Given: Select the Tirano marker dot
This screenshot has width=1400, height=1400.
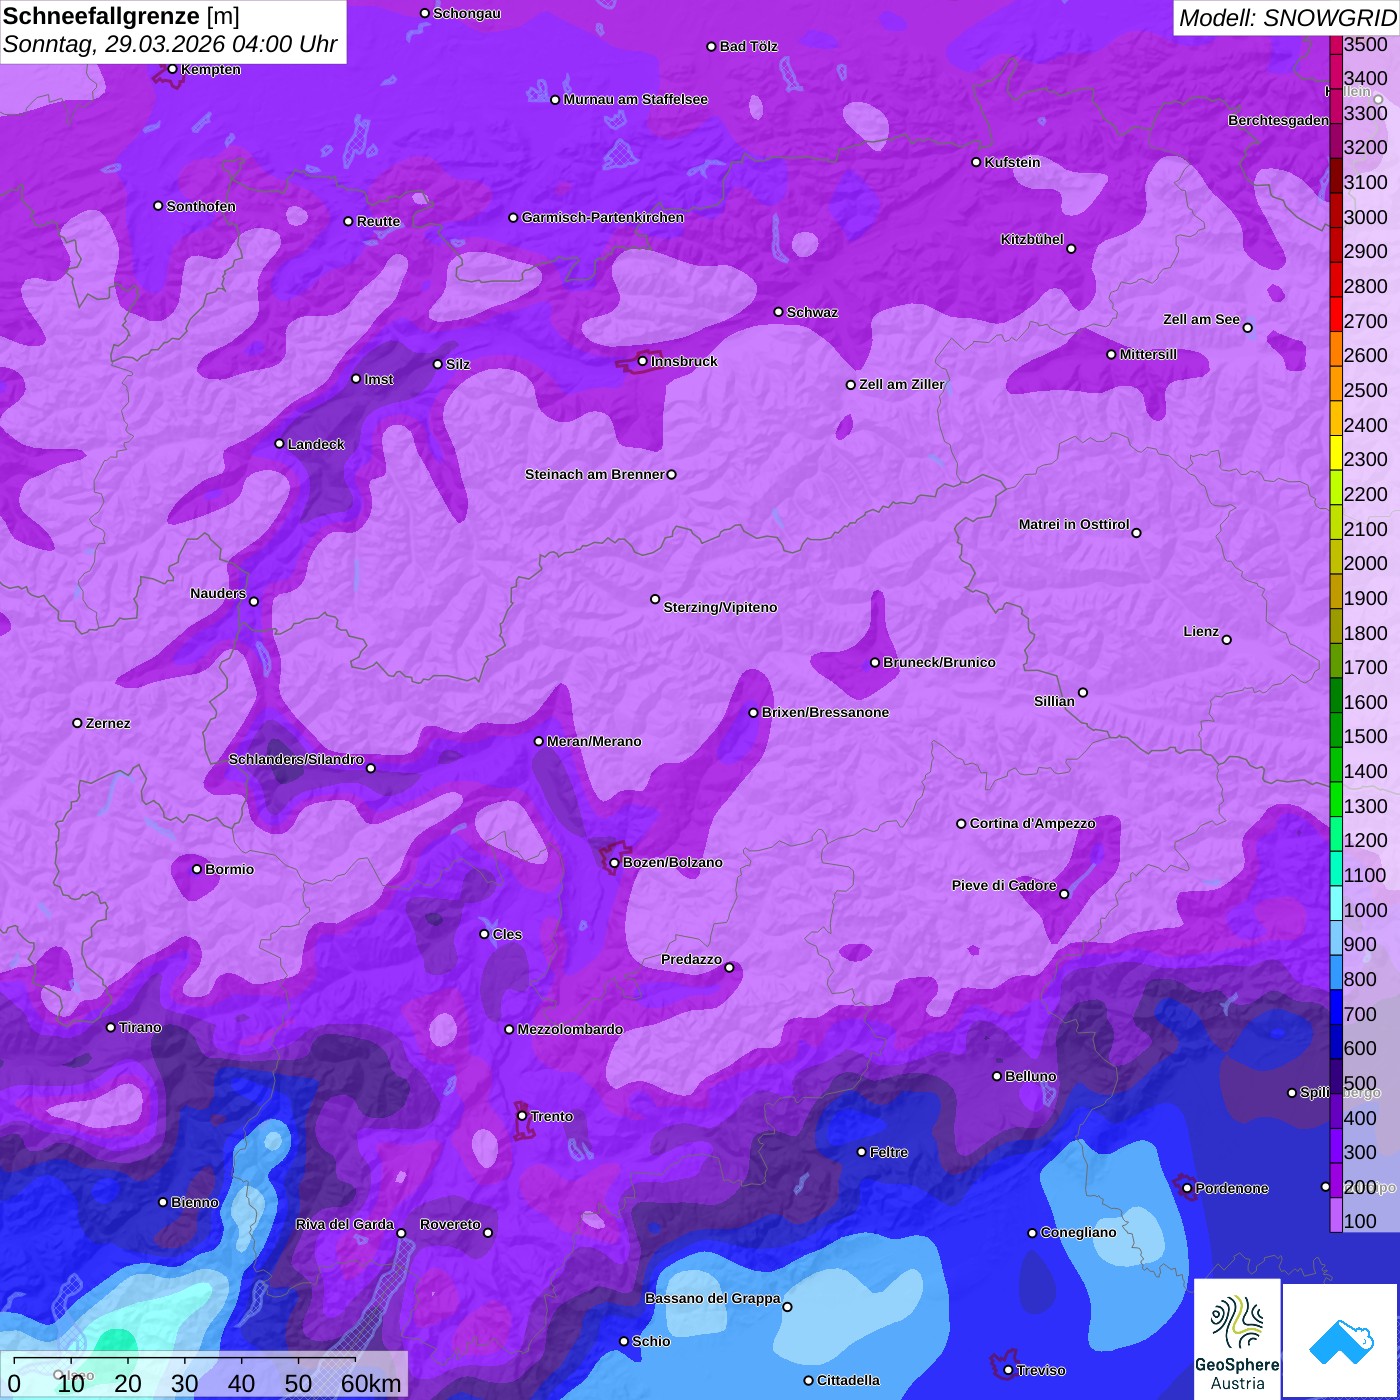Looking at the screenshot, I should 111,1027.
